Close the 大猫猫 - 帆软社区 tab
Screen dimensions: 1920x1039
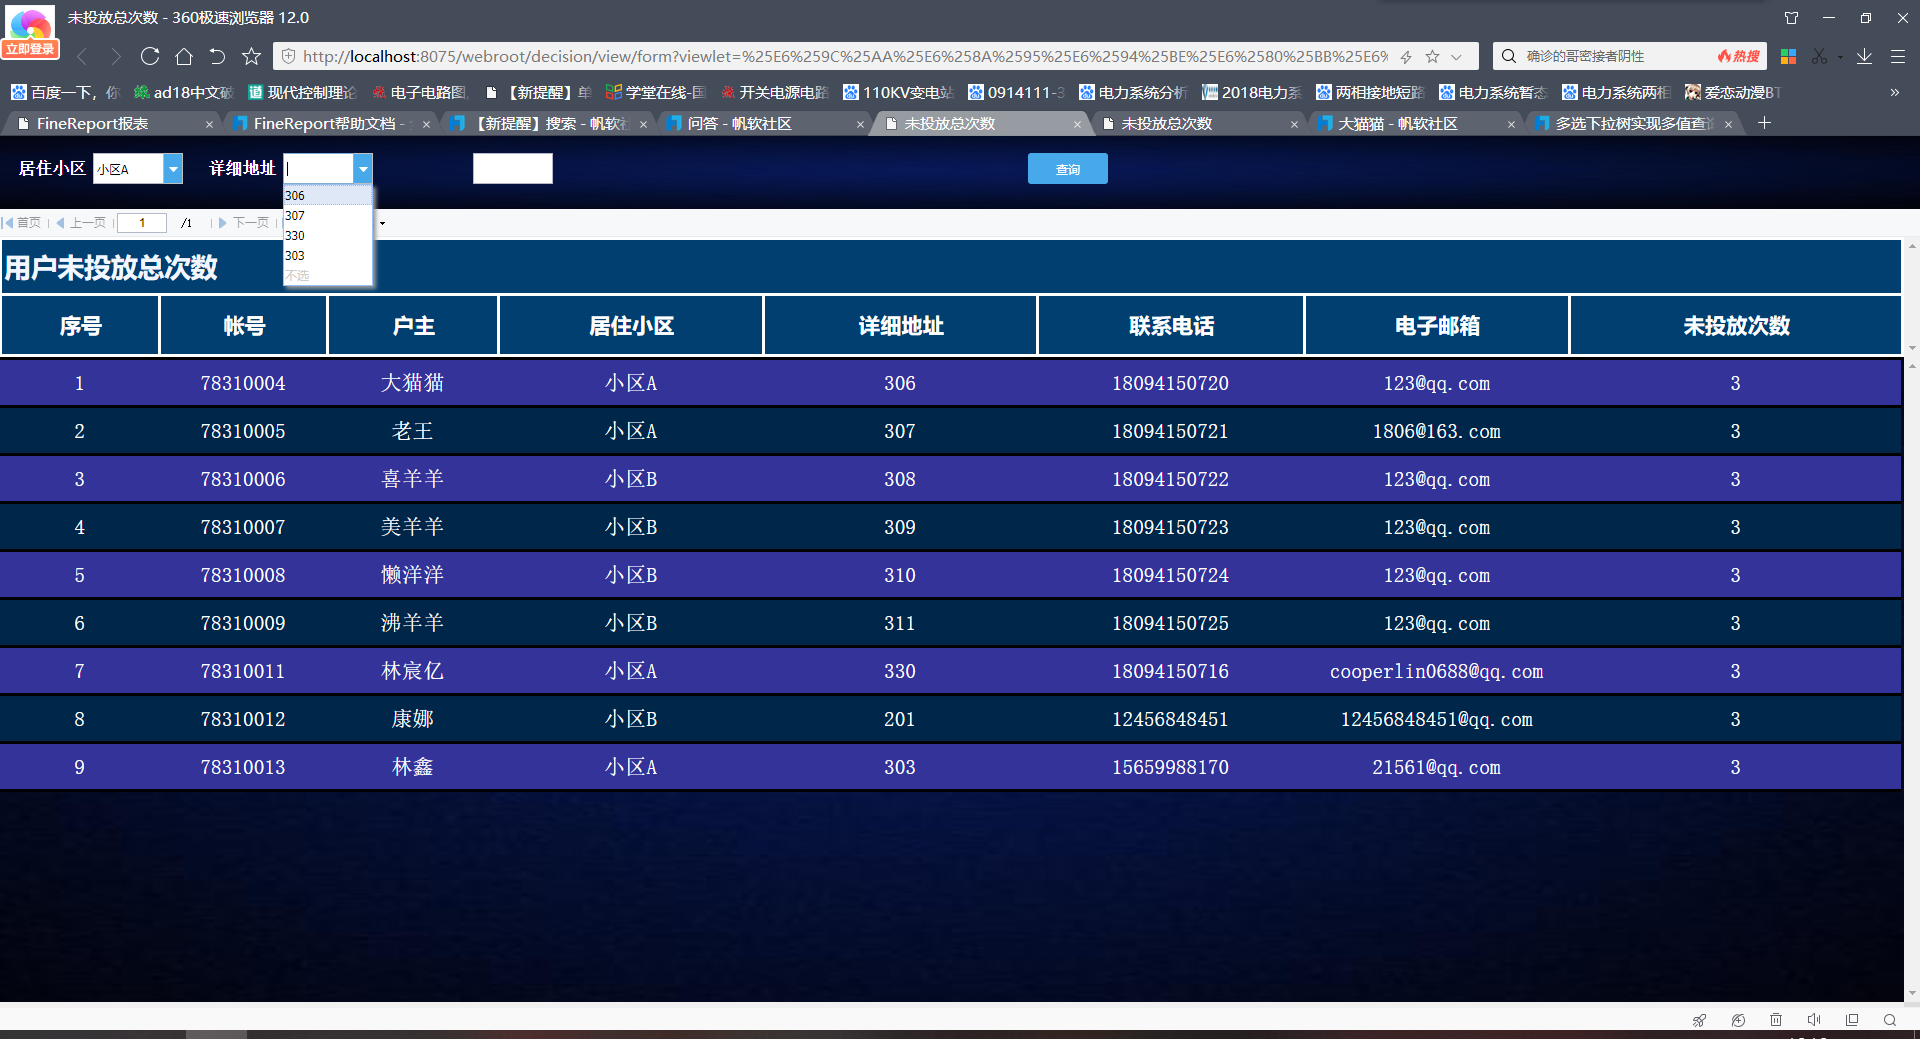[1511, 124]
